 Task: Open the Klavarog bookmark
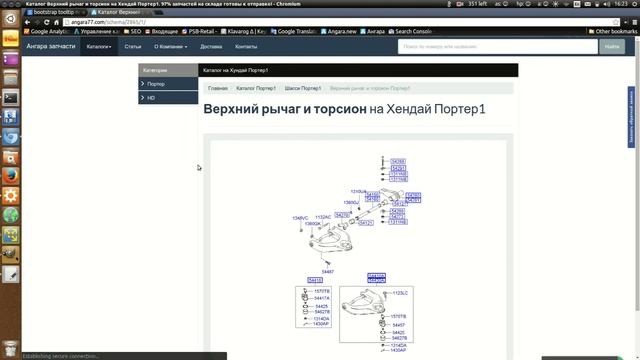click(x=243, y=31)
